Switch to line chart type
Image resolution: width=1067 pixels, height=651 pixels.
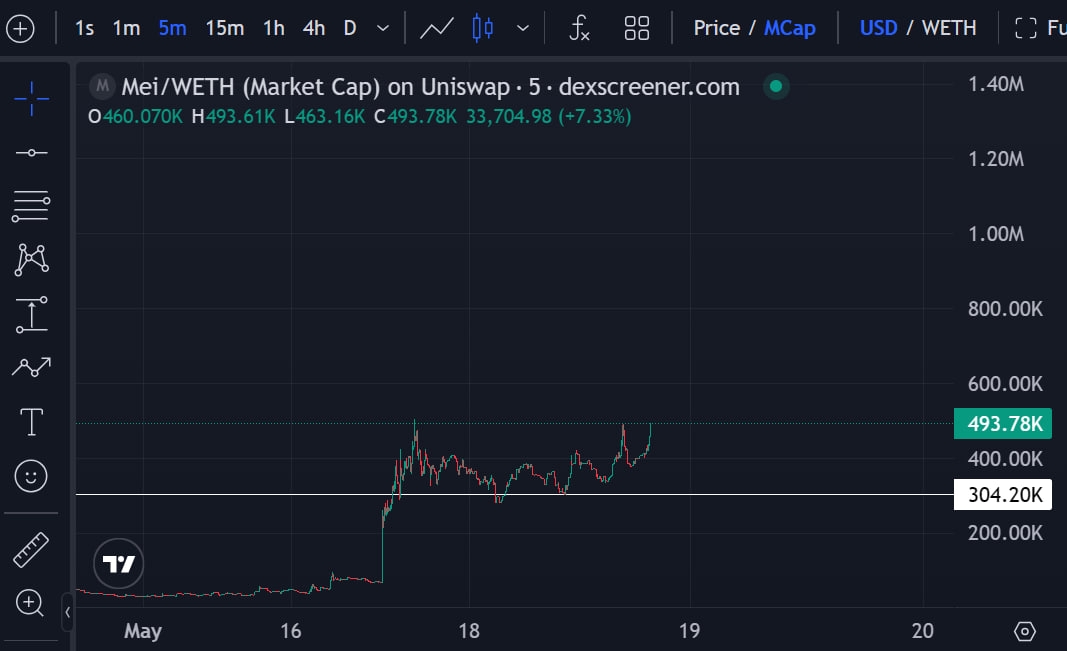(436, 29)
